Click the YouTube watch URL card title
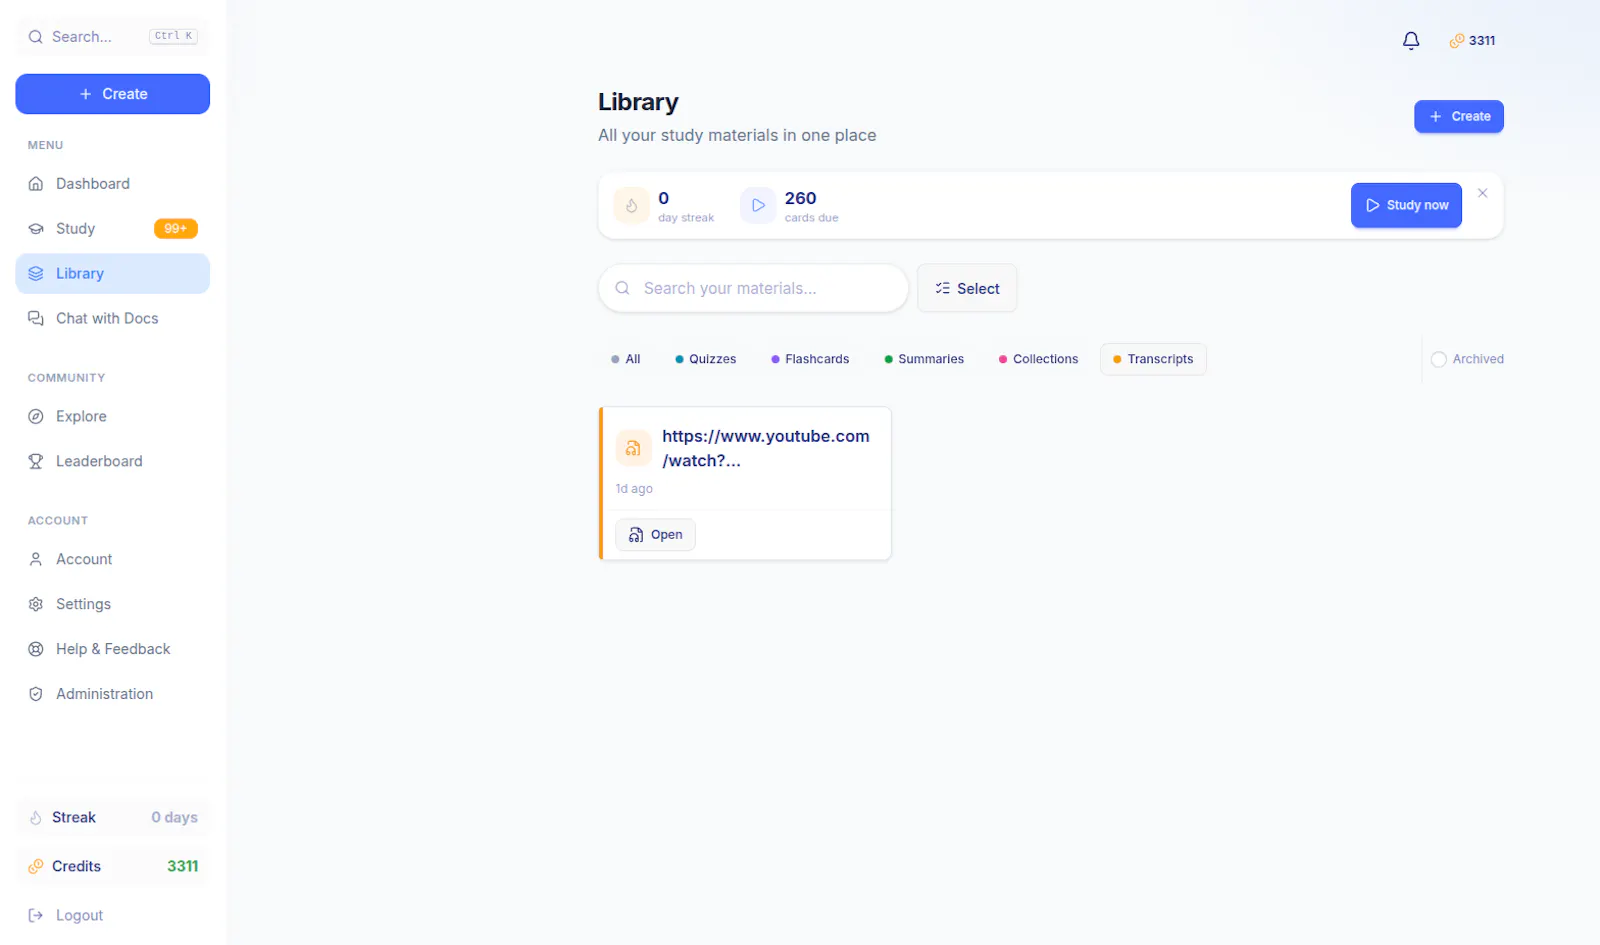Viewport: 1600px width, 945px height. point(766,449)
